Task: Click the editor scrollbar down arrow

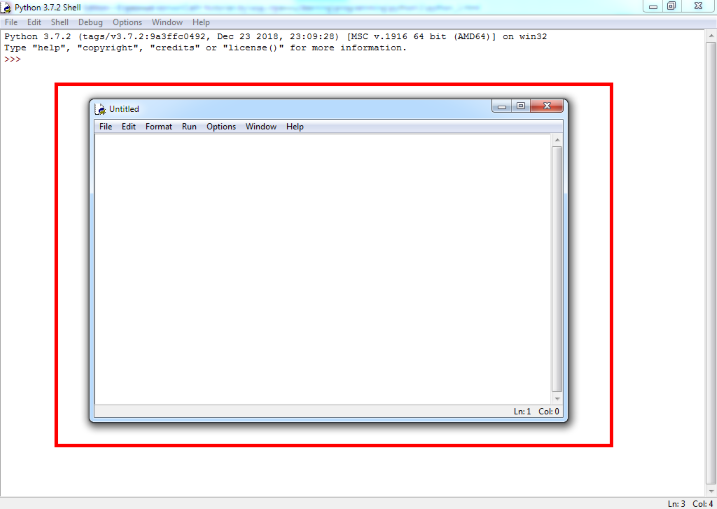Action: [x=557, y=398]
